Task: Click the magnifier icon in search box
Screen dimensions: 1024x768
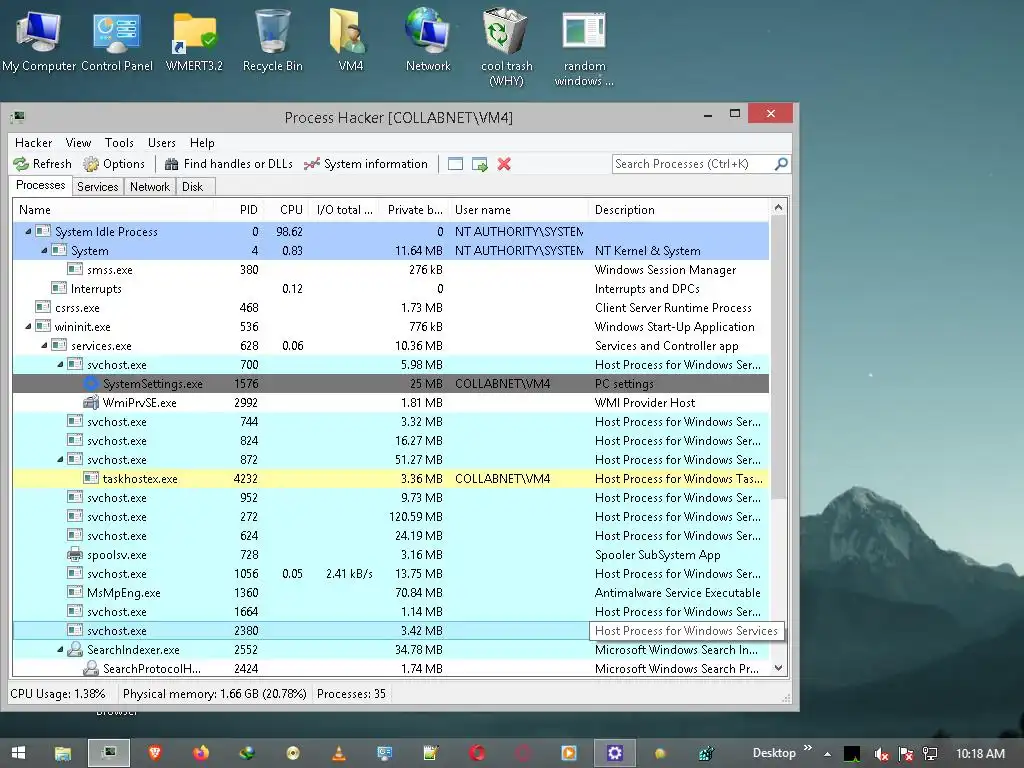Action: point(780,164)
